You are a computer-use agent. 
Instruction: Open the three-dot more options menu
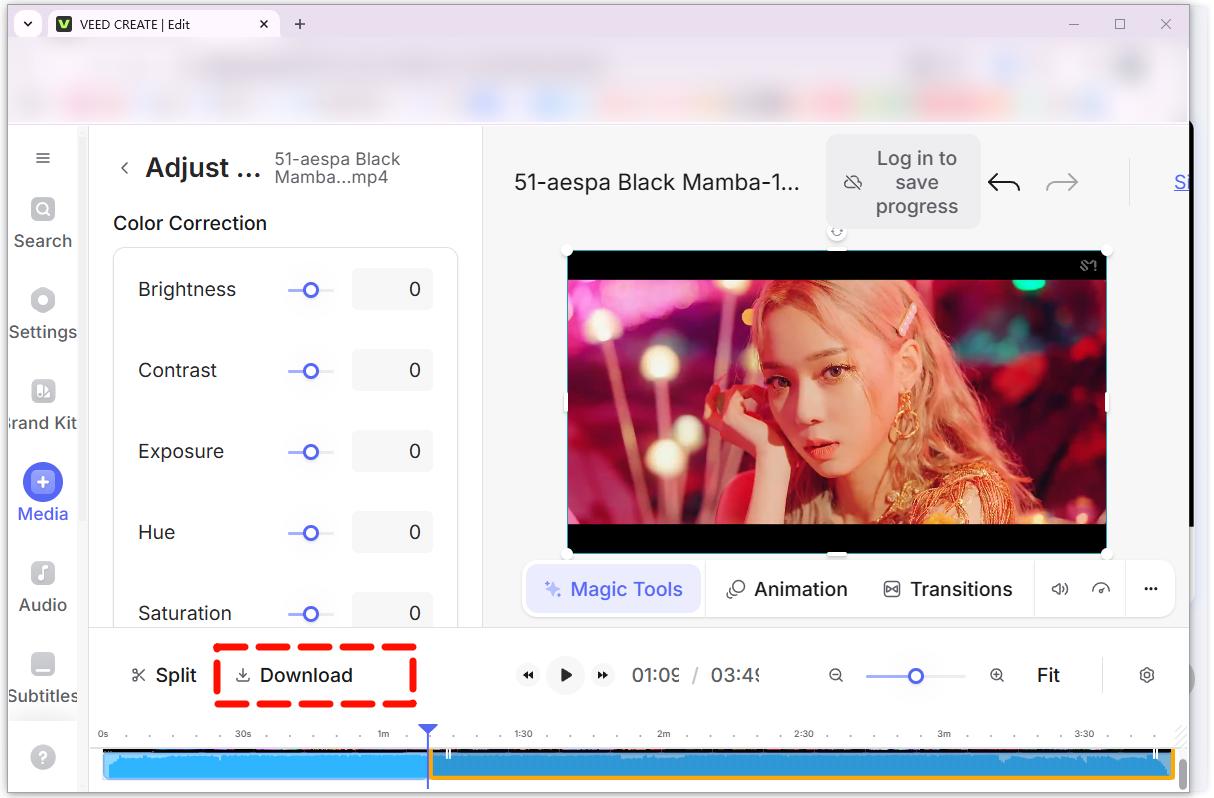tap(1150, 589)
